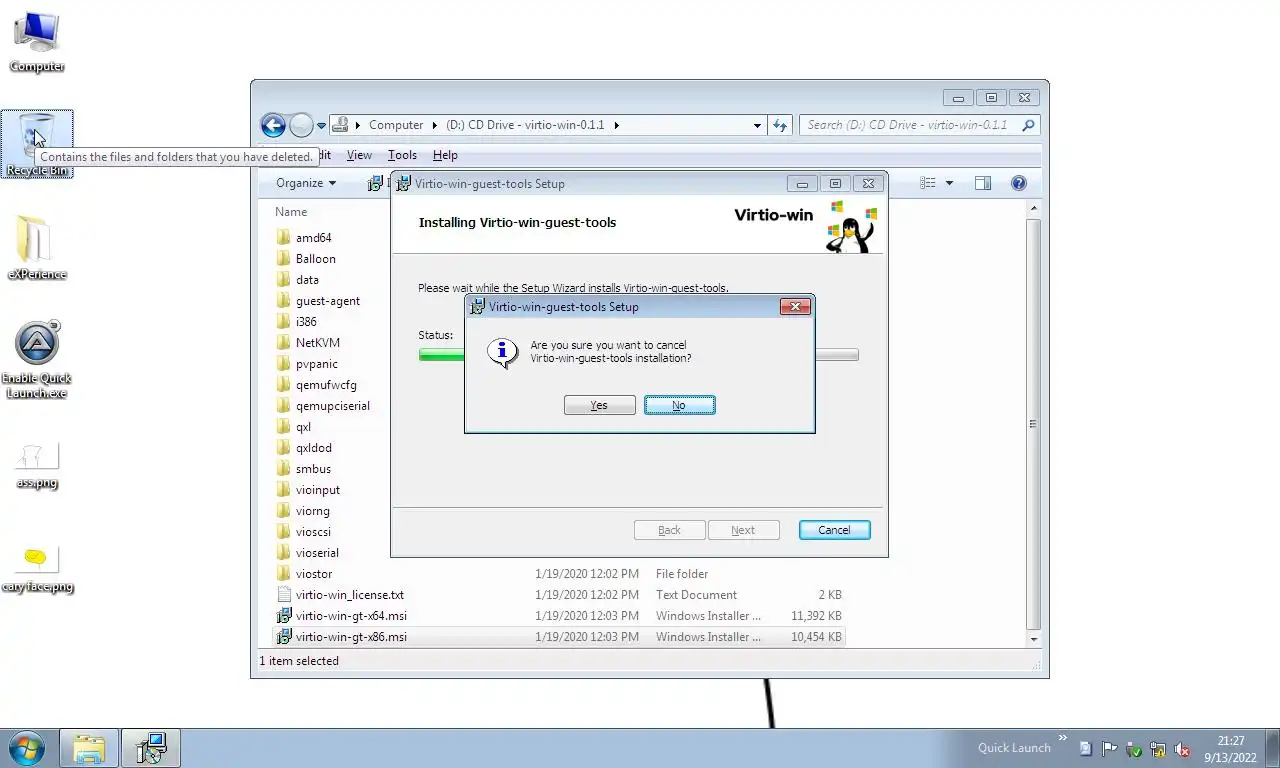
Task: Switch to the installer taskbar button
Action: tap(151, 748)
